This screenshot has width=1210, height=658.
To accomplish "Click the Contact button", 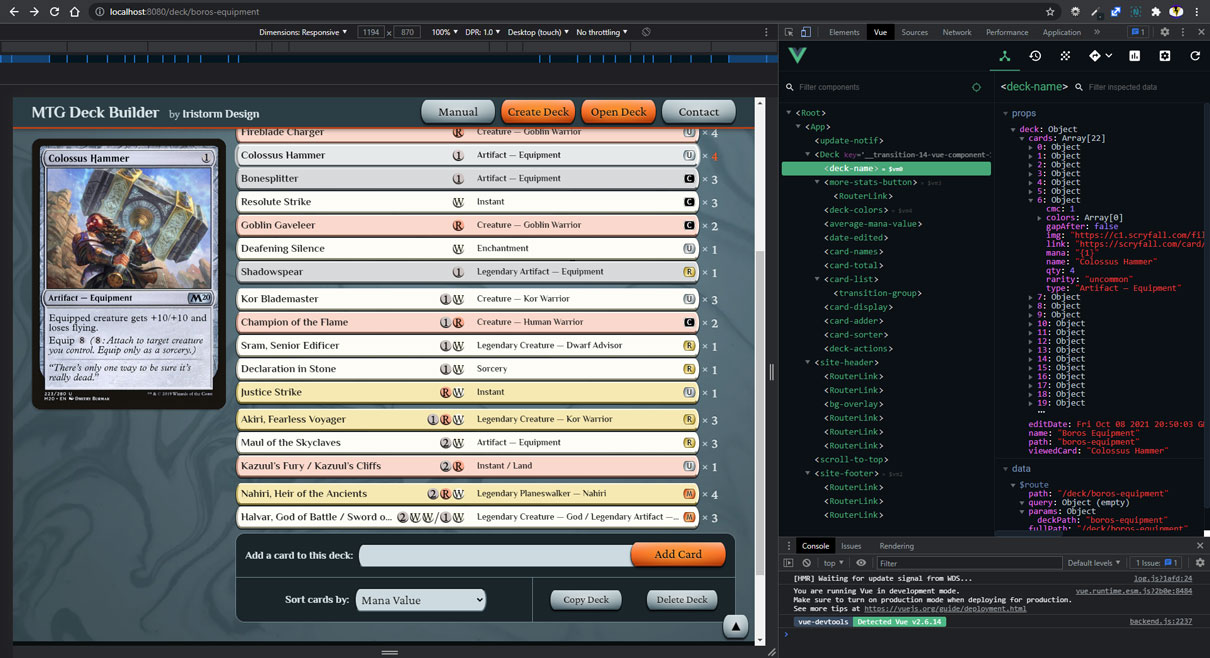I will coord(699,112).
